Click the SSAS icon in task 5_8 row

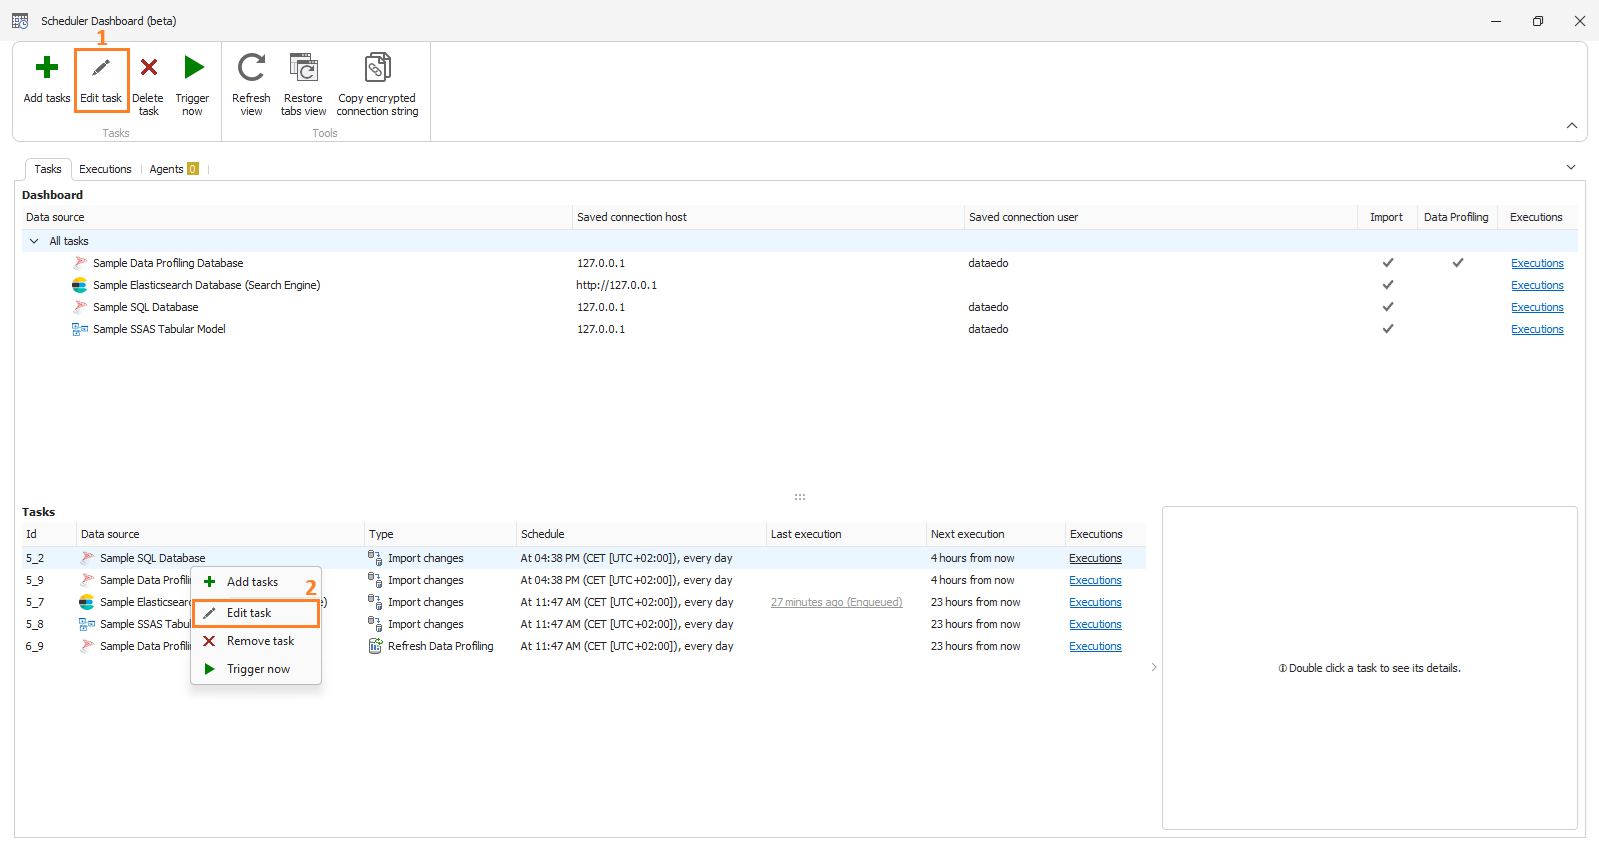pyautogui.click(x=87, y=624)
